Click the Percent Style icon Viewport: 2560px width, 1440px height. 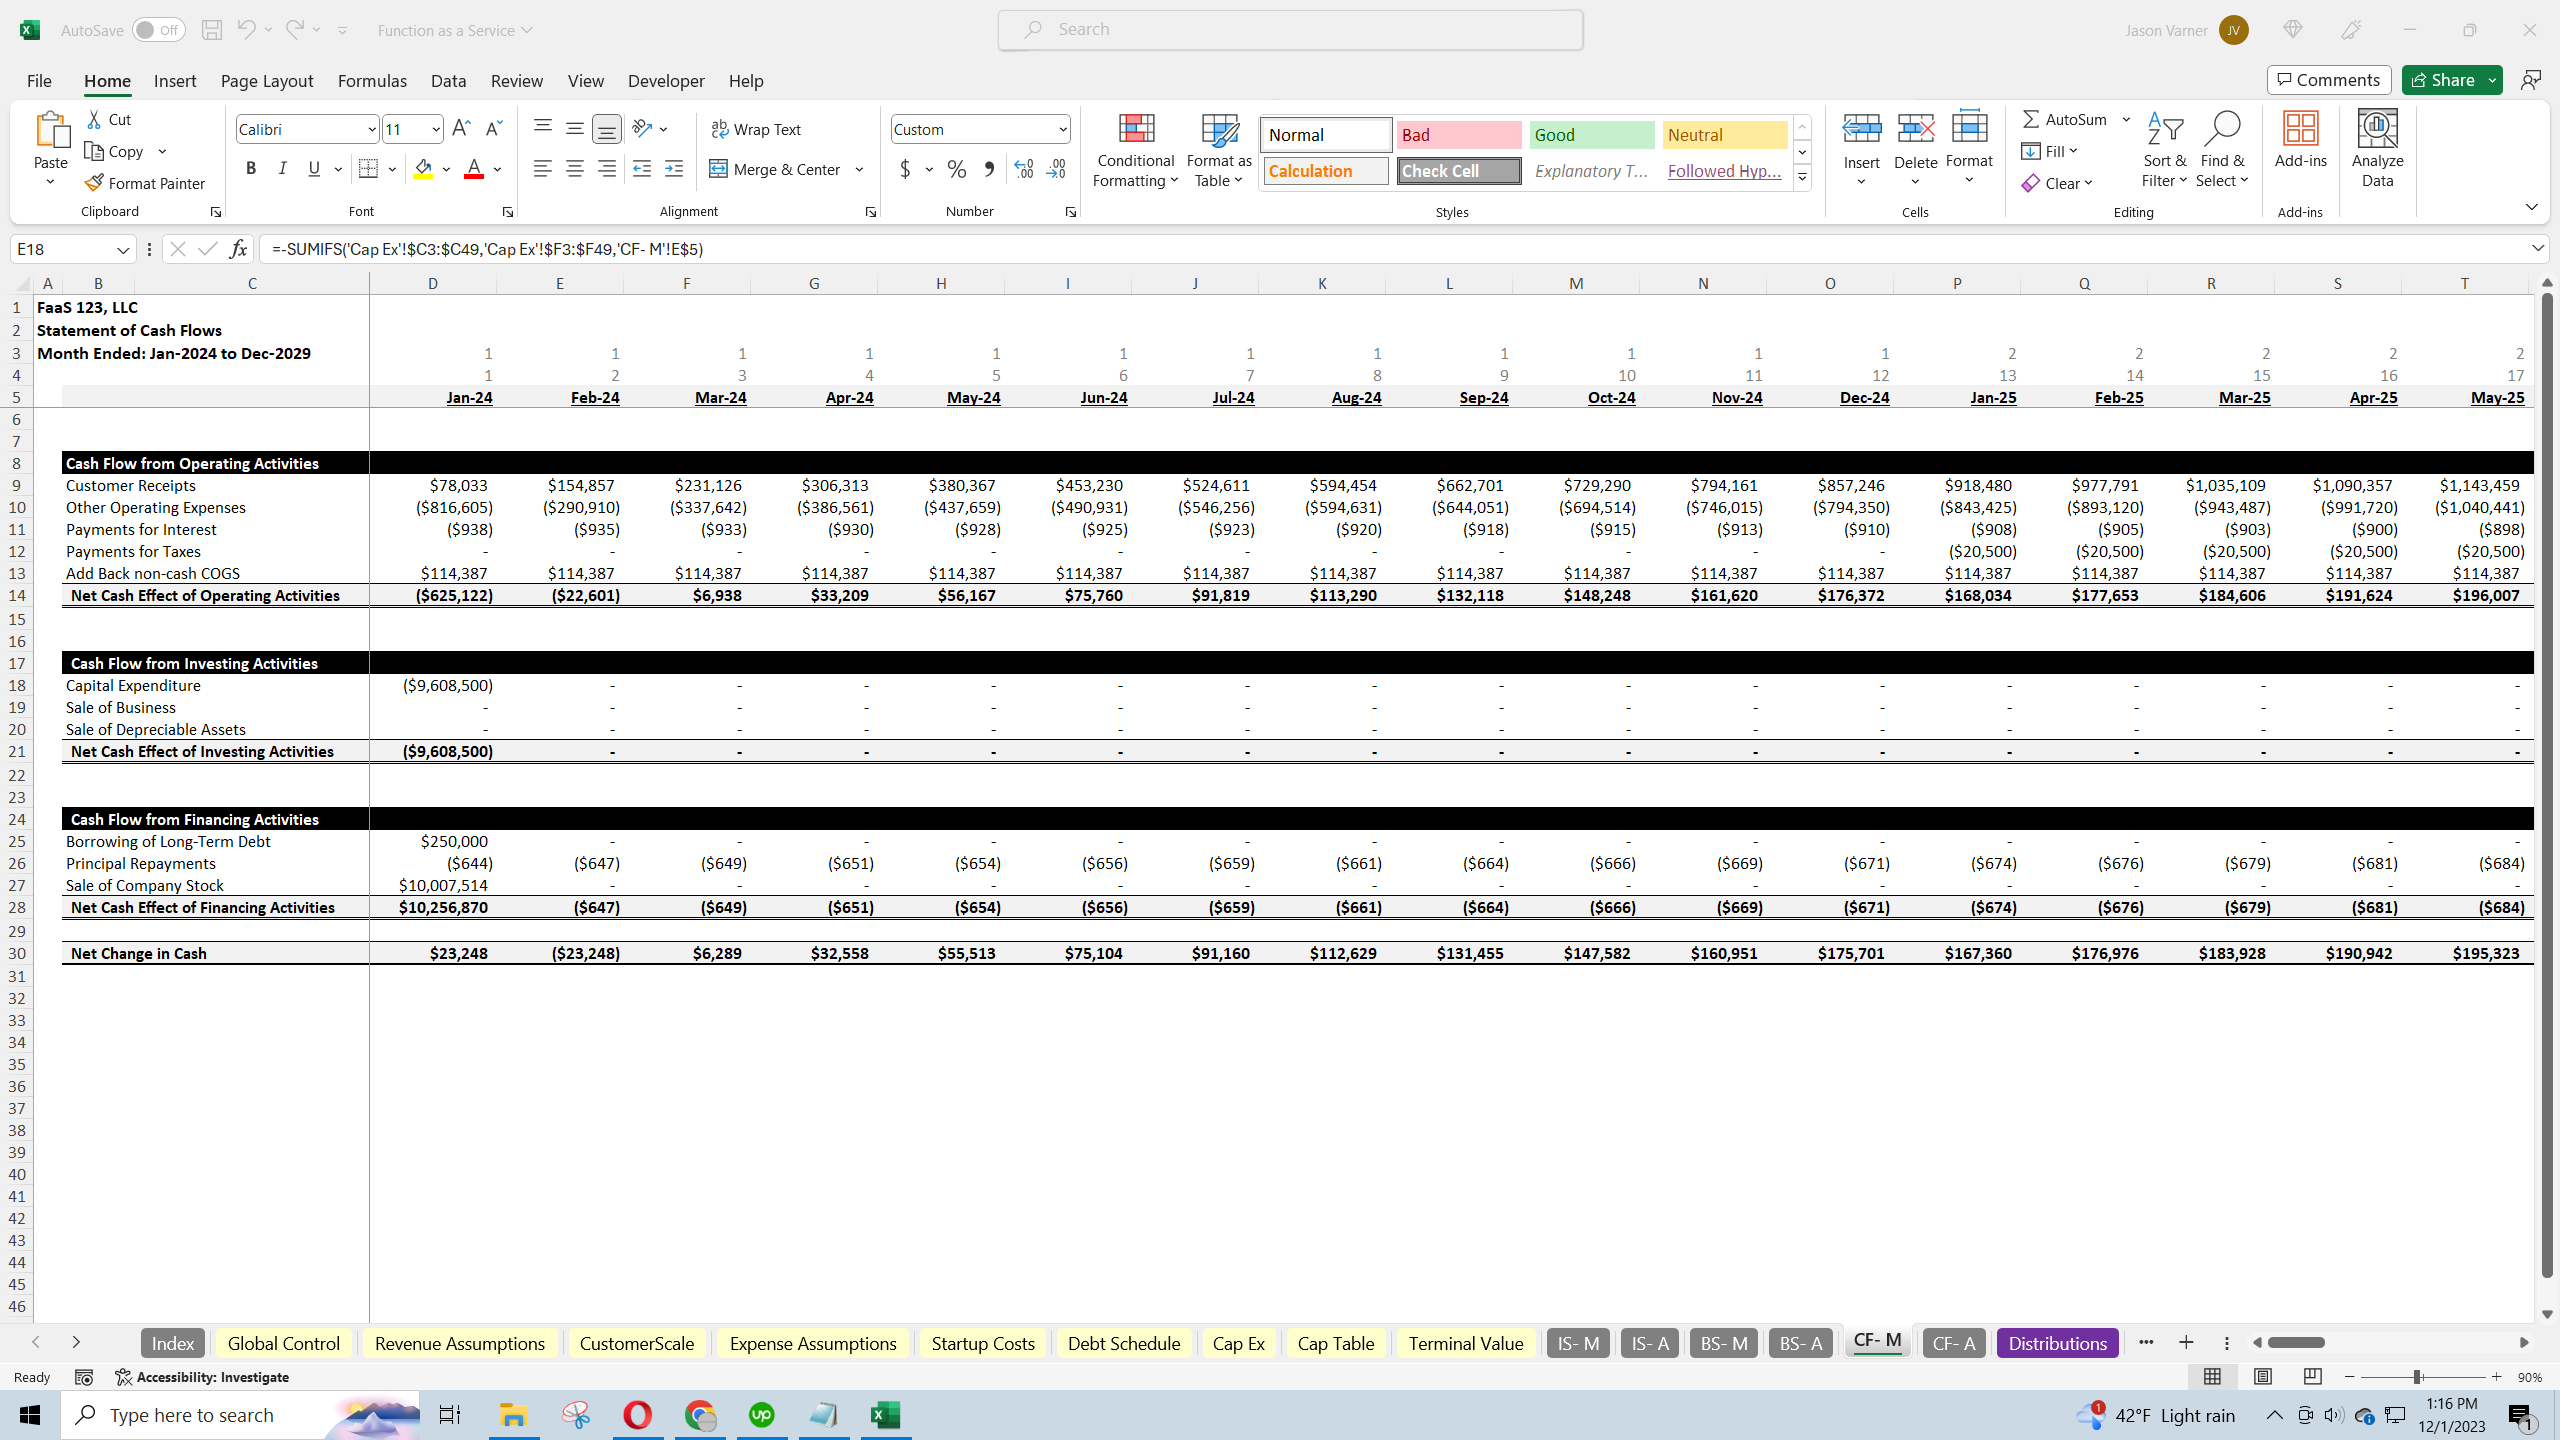click(956, 169)
